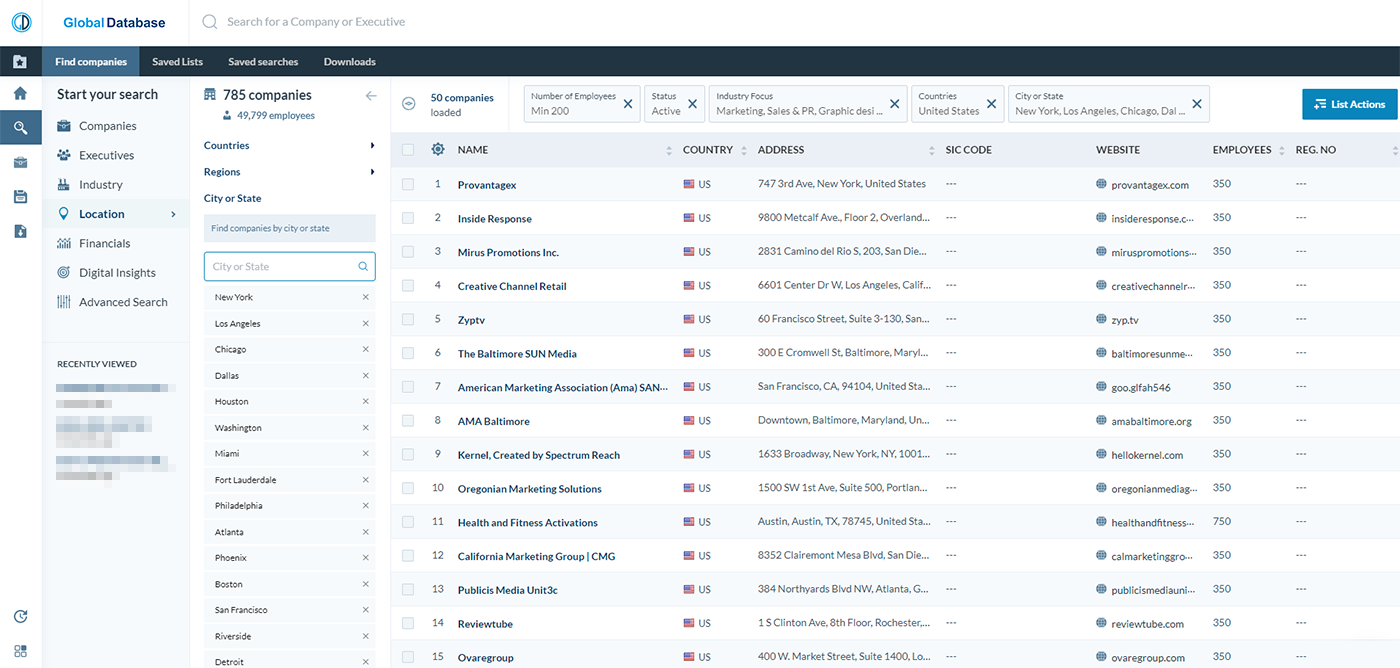Click the column settings gear icon
The image size is (1400, 668).
(x=437, y=150)
